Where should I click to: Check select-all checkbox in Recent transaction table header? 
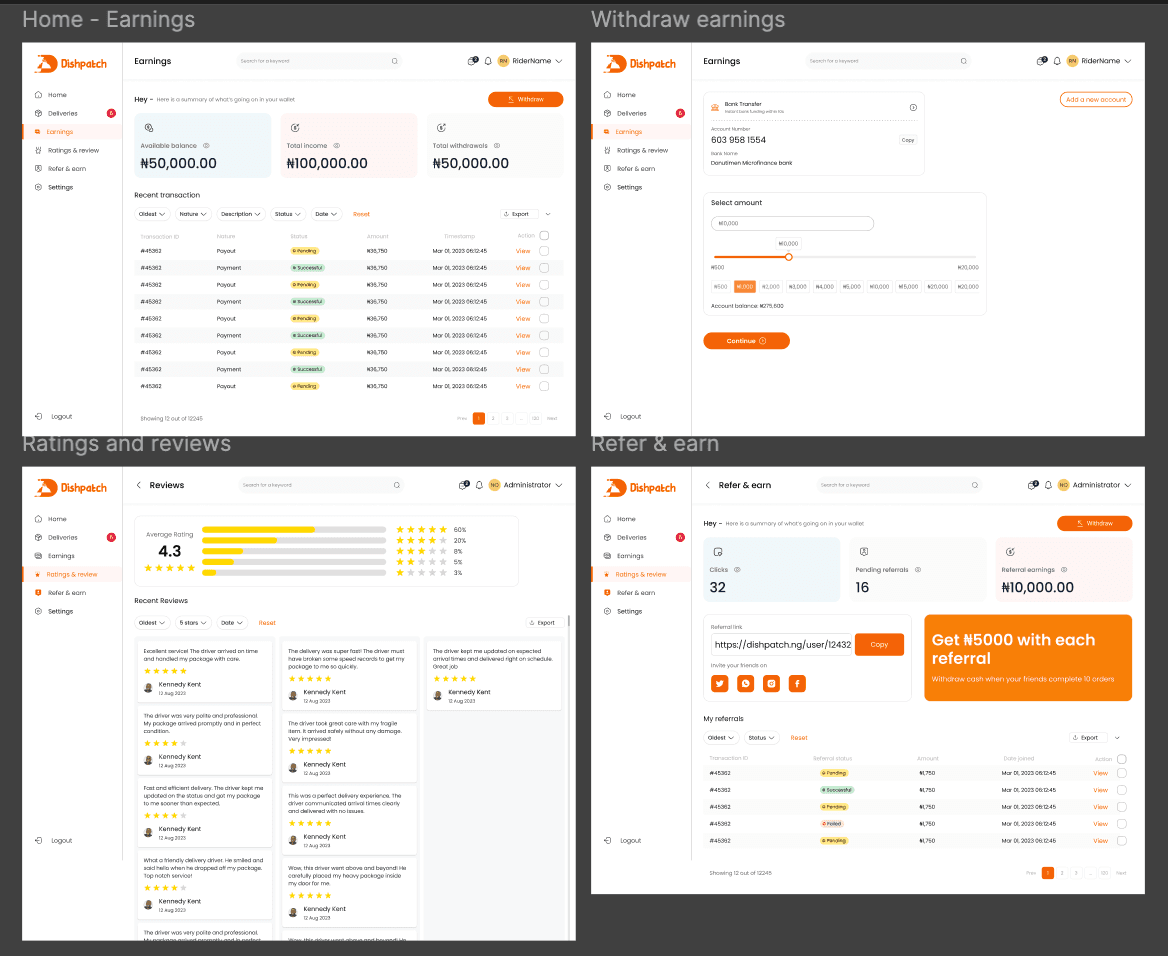coord(545,235)
